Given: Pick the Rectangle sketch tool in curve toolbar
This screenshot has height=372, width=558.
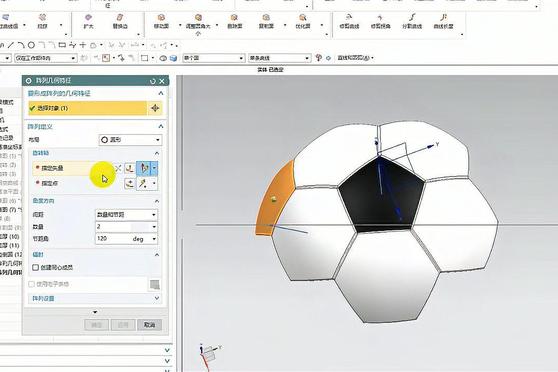Looking at the screenshot, I should [62, 45].
